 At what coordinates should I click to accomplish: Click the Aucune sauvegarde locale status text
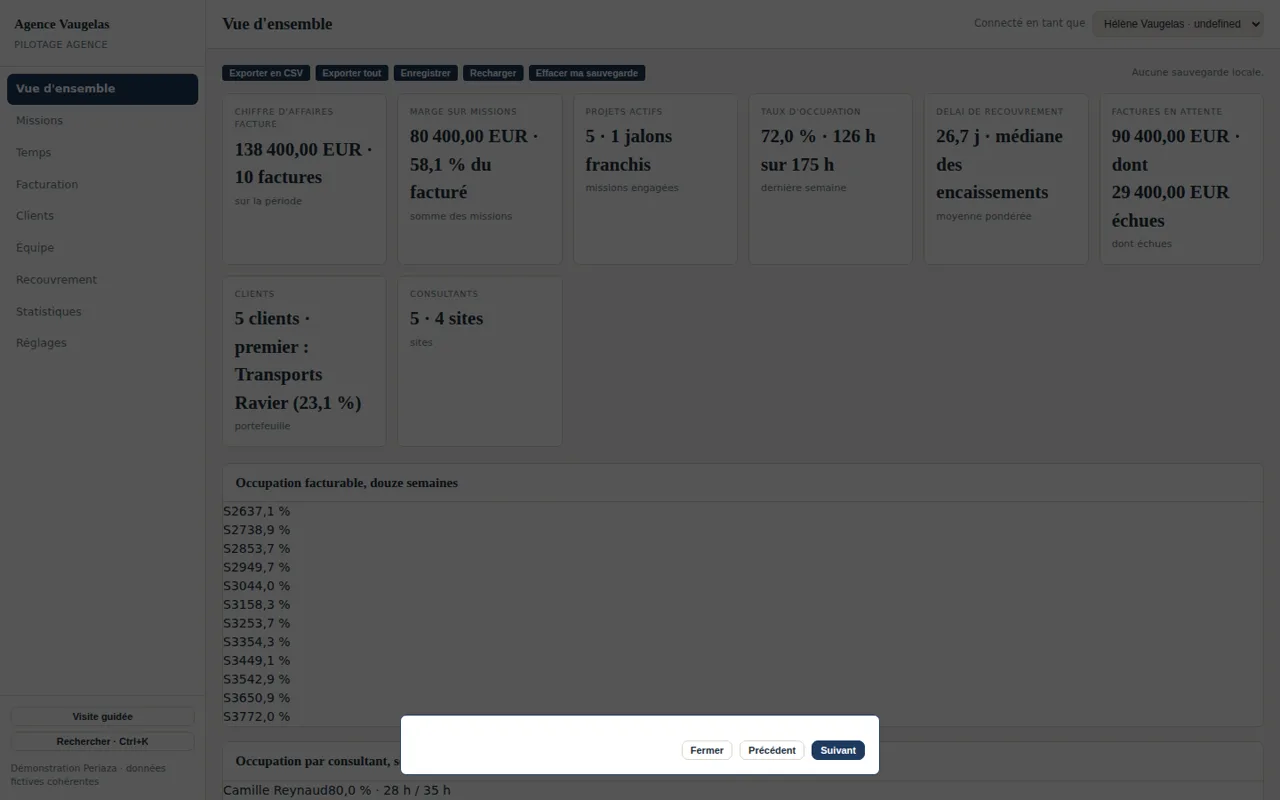pos(1197,73)
